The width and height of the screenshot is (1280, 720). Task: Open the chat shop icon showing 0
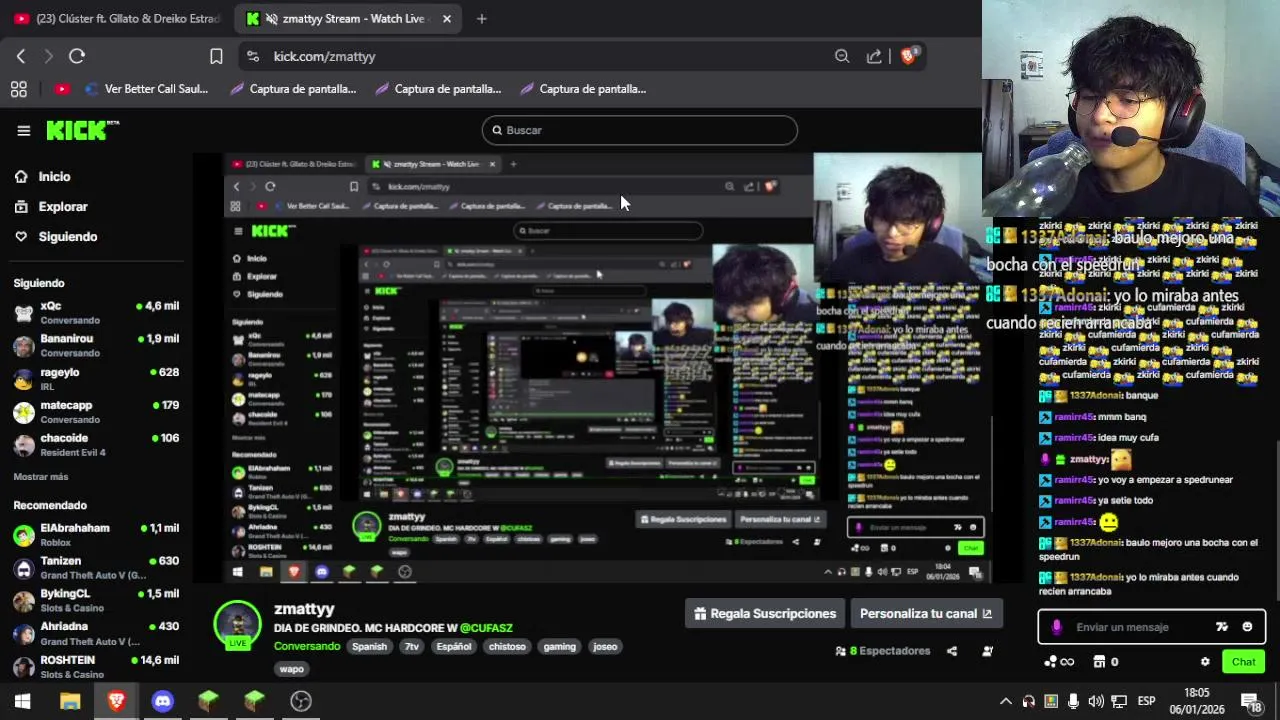[x=1106, y=661]
